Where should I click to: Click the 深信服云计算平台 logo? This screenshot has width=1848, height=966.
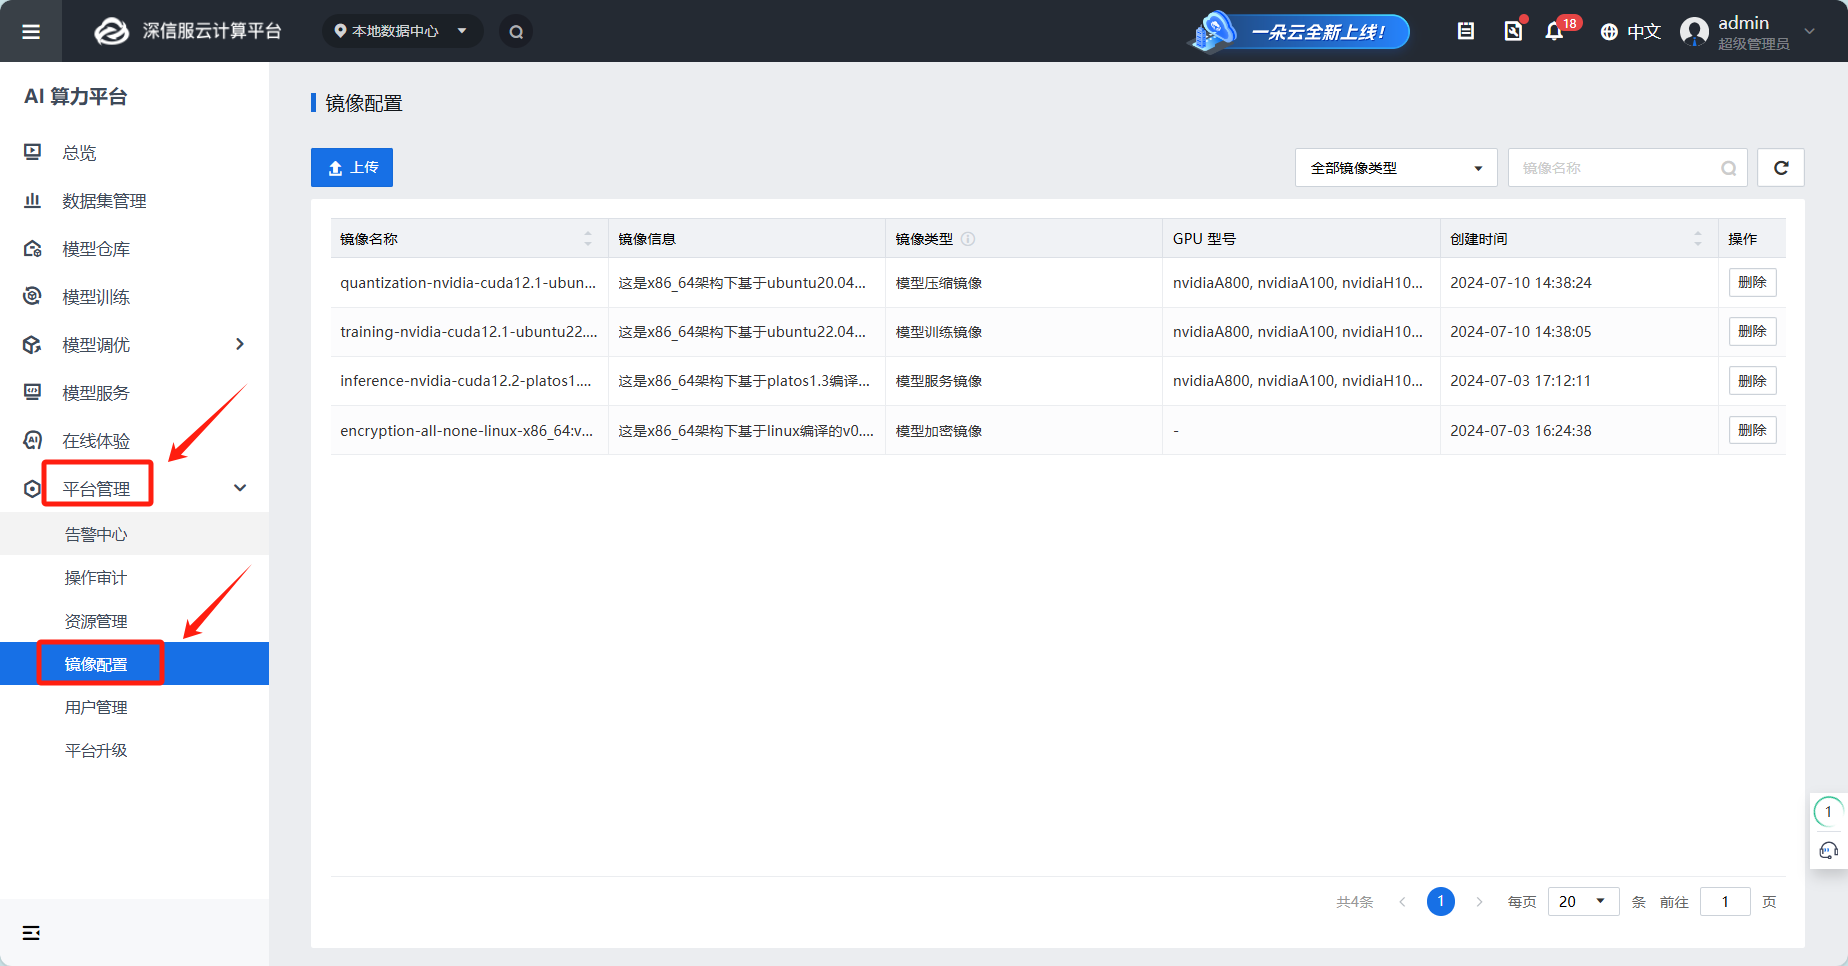click(x=188, y=31)
